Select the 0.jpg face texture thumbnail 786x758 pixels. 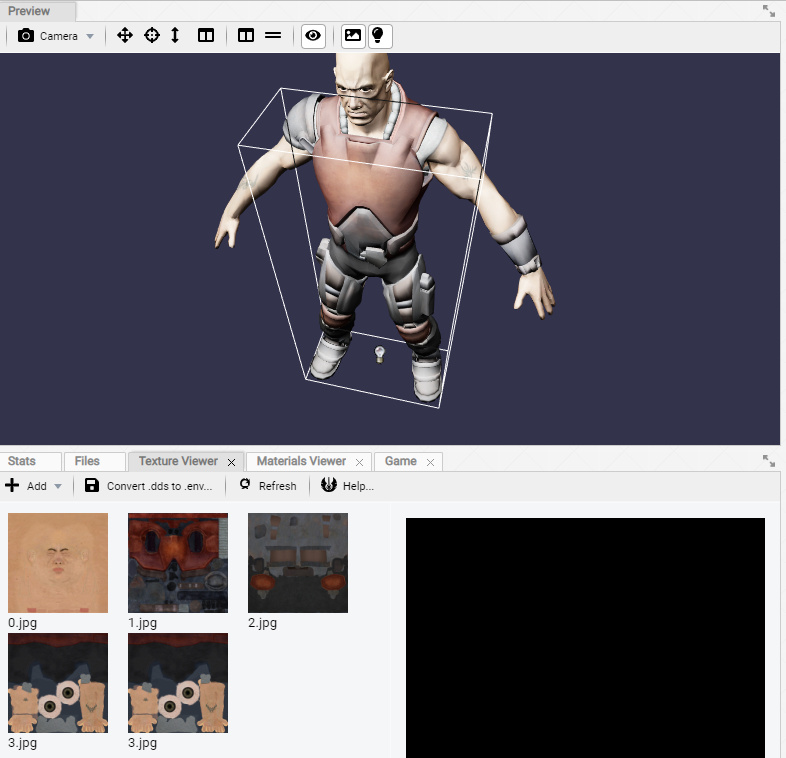point(58,562)
